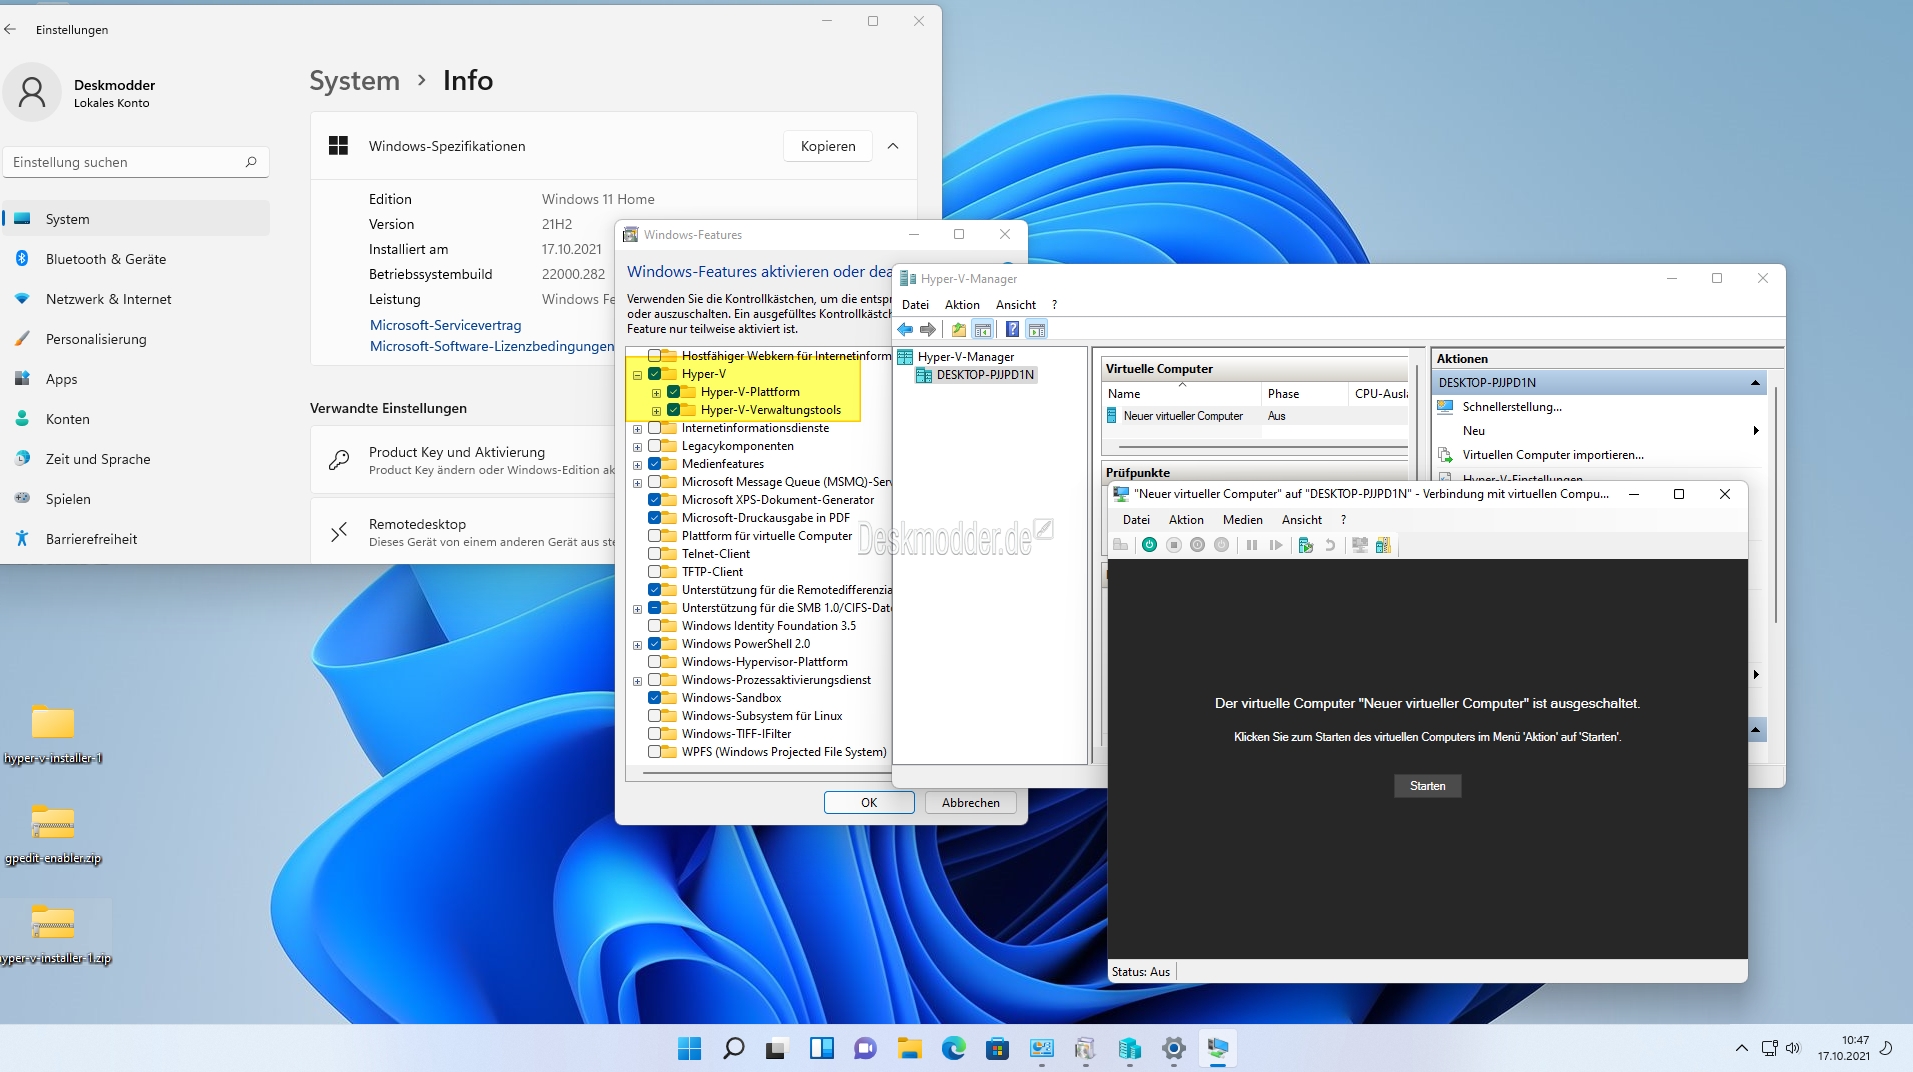Expand the Internetinformationsdienste node

(x=637, y=429)
